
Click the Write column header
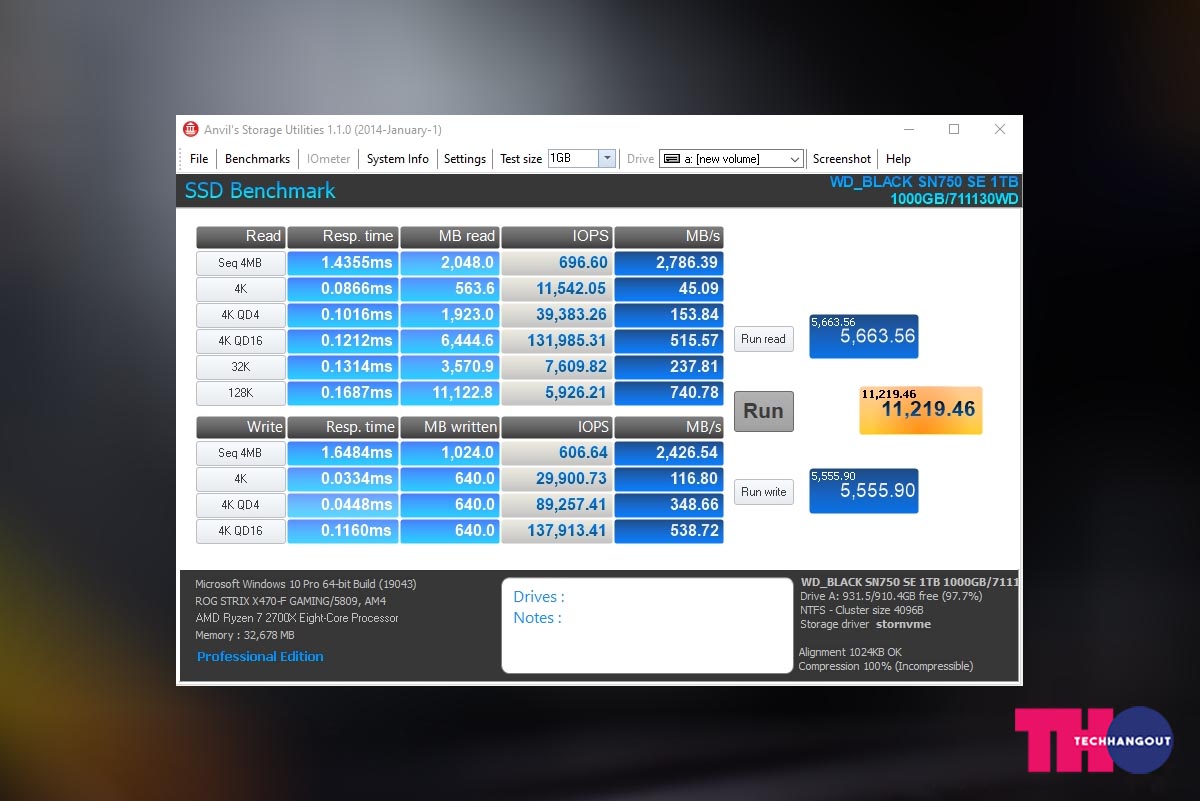pyautogui.click(x=241, y=427)
